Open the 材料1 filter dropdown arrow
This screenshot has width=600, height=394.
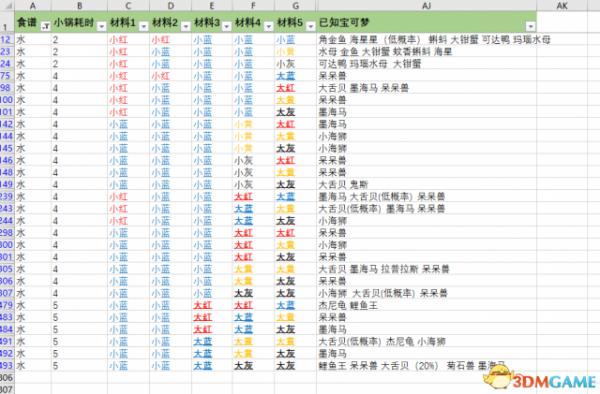(x=144, y=26)
